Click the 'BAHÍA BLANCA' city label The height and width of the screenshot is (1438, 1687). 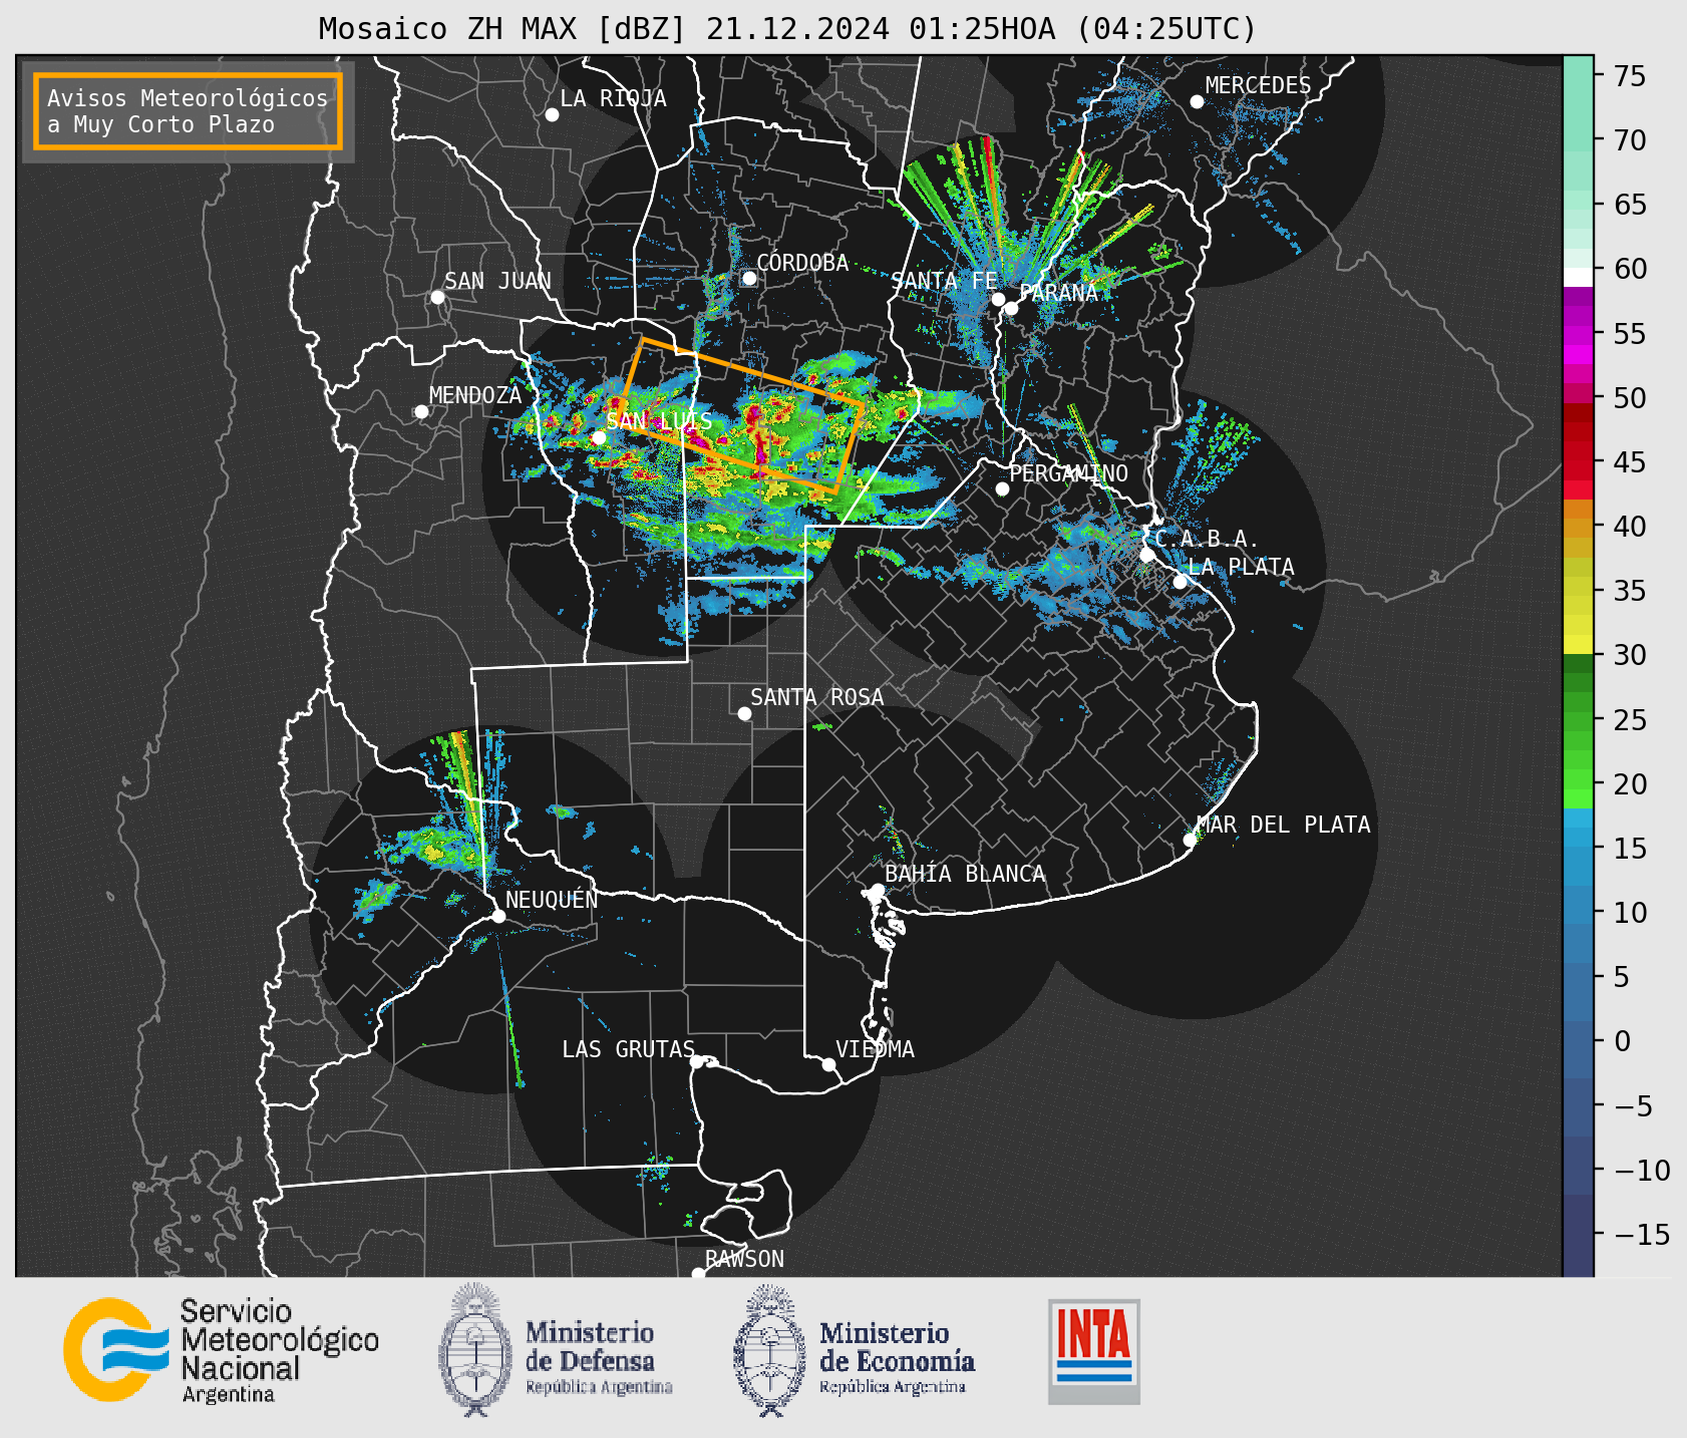click(965, 874)
